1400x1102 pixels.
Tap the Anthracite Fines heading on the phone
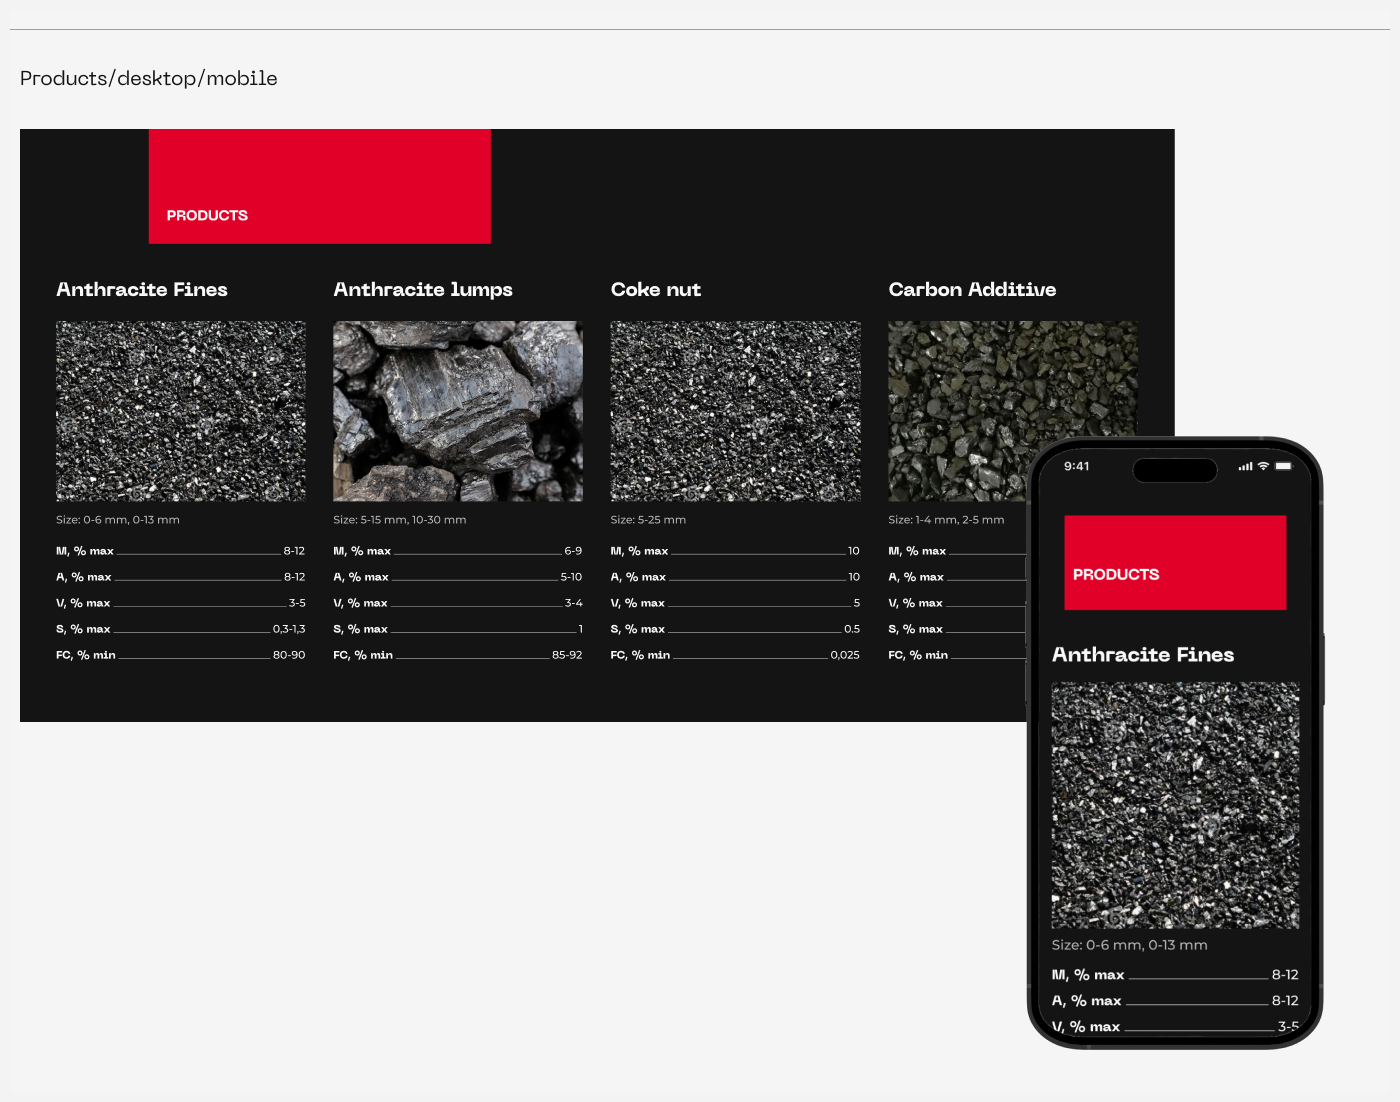pos(1143,655)
